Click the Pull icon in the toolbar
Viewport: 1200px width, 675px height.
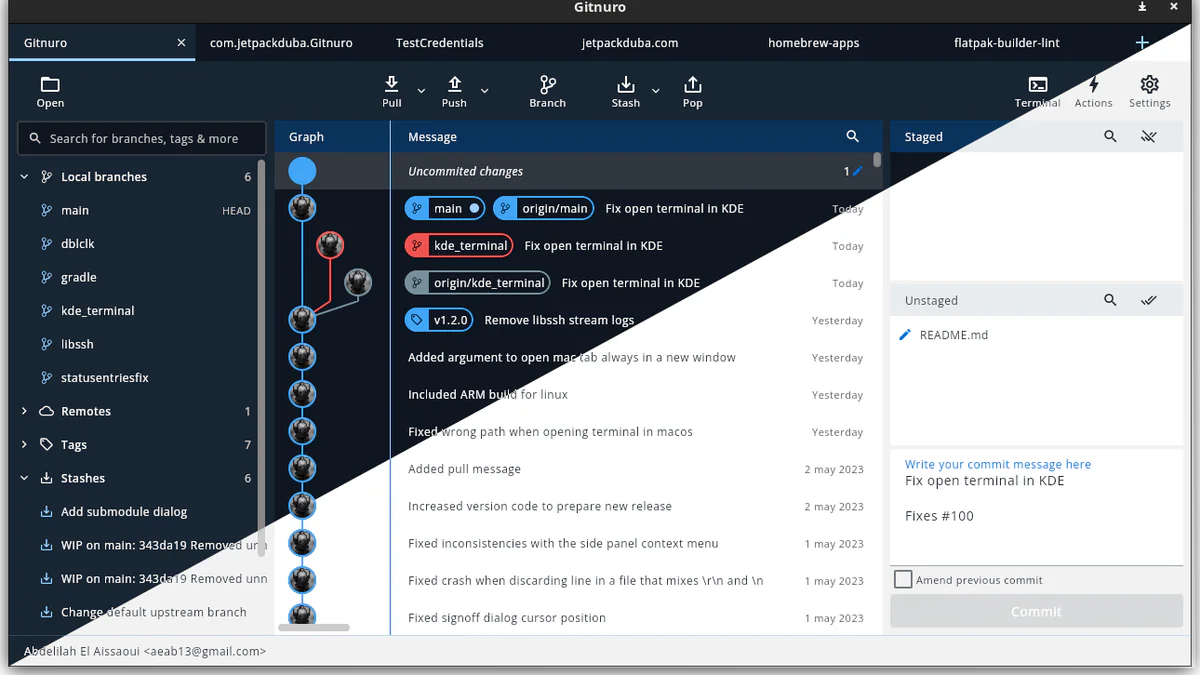391,85
